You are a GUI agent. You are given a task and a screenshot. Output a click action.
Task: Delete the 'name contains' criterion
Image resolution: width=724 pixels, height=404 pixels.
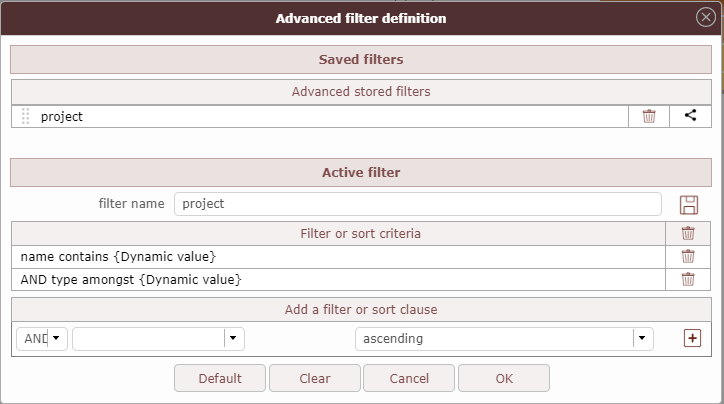pyautogui.click(x=688, y=257)
